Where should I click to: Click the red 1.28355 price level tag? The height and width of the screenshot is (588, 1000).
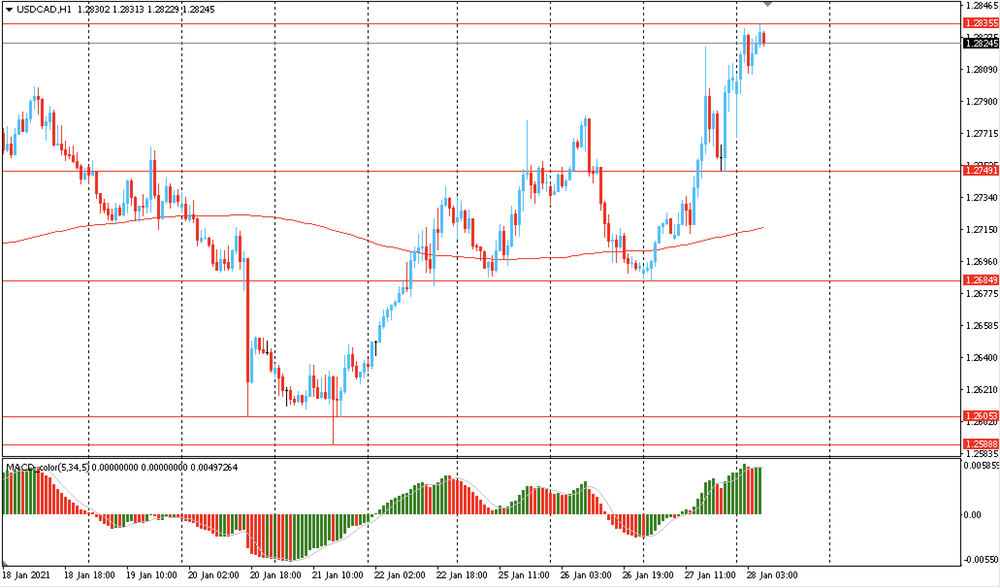[x=980, y=23]
